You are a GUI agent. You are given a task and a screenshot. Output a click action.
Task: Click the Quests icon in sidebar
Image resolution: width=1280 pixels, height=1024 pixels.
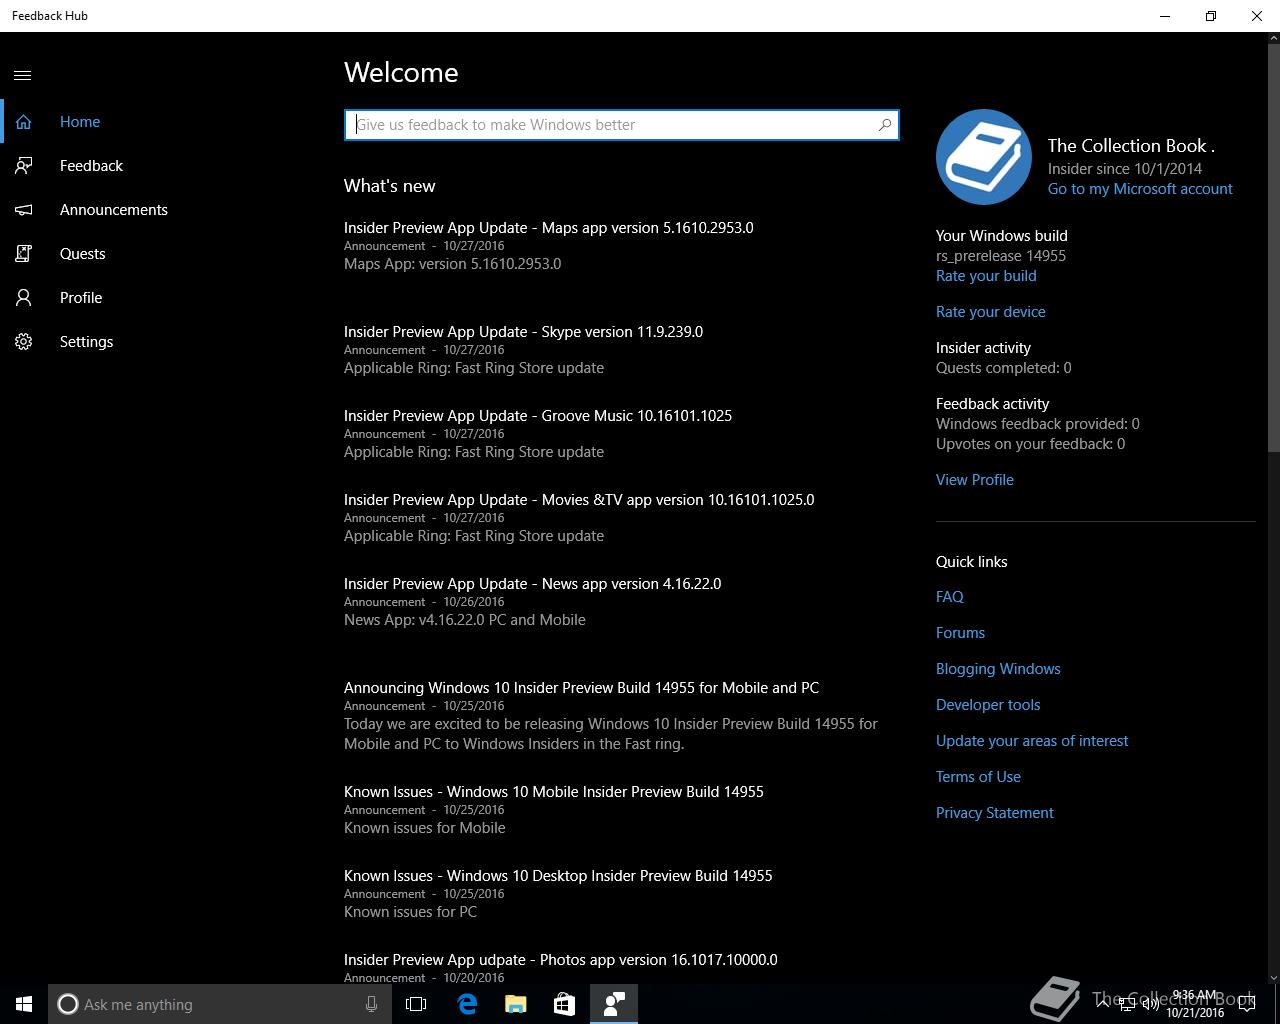pyautogui.click(x=23, y=254)
